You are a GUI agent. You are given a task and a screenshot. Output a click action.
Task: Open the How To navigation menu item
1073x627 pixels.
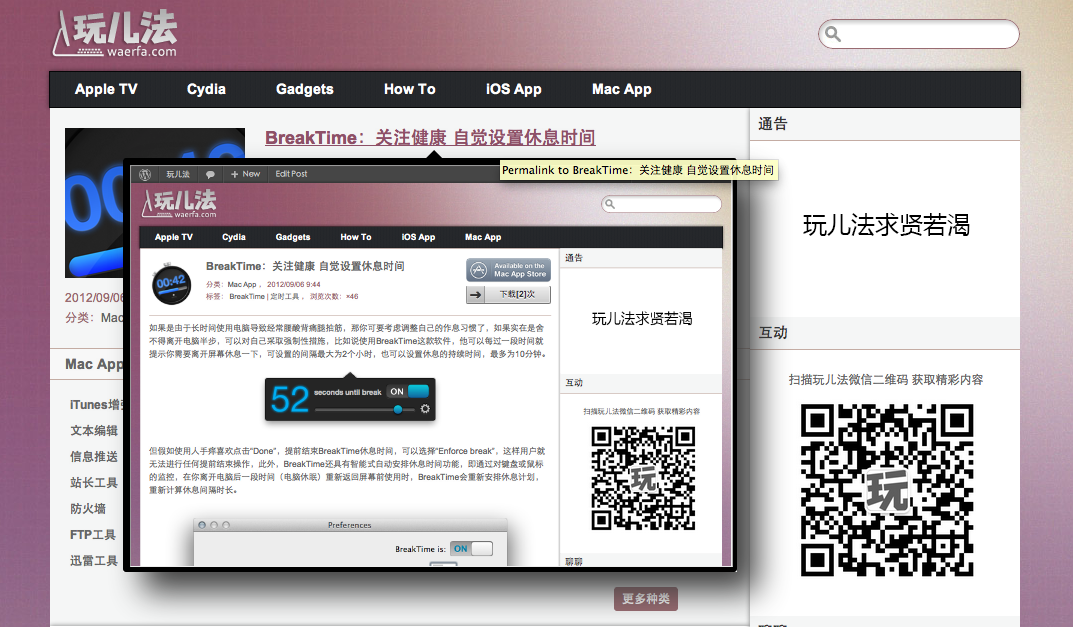pyautogui.click(x=410, y=89)
